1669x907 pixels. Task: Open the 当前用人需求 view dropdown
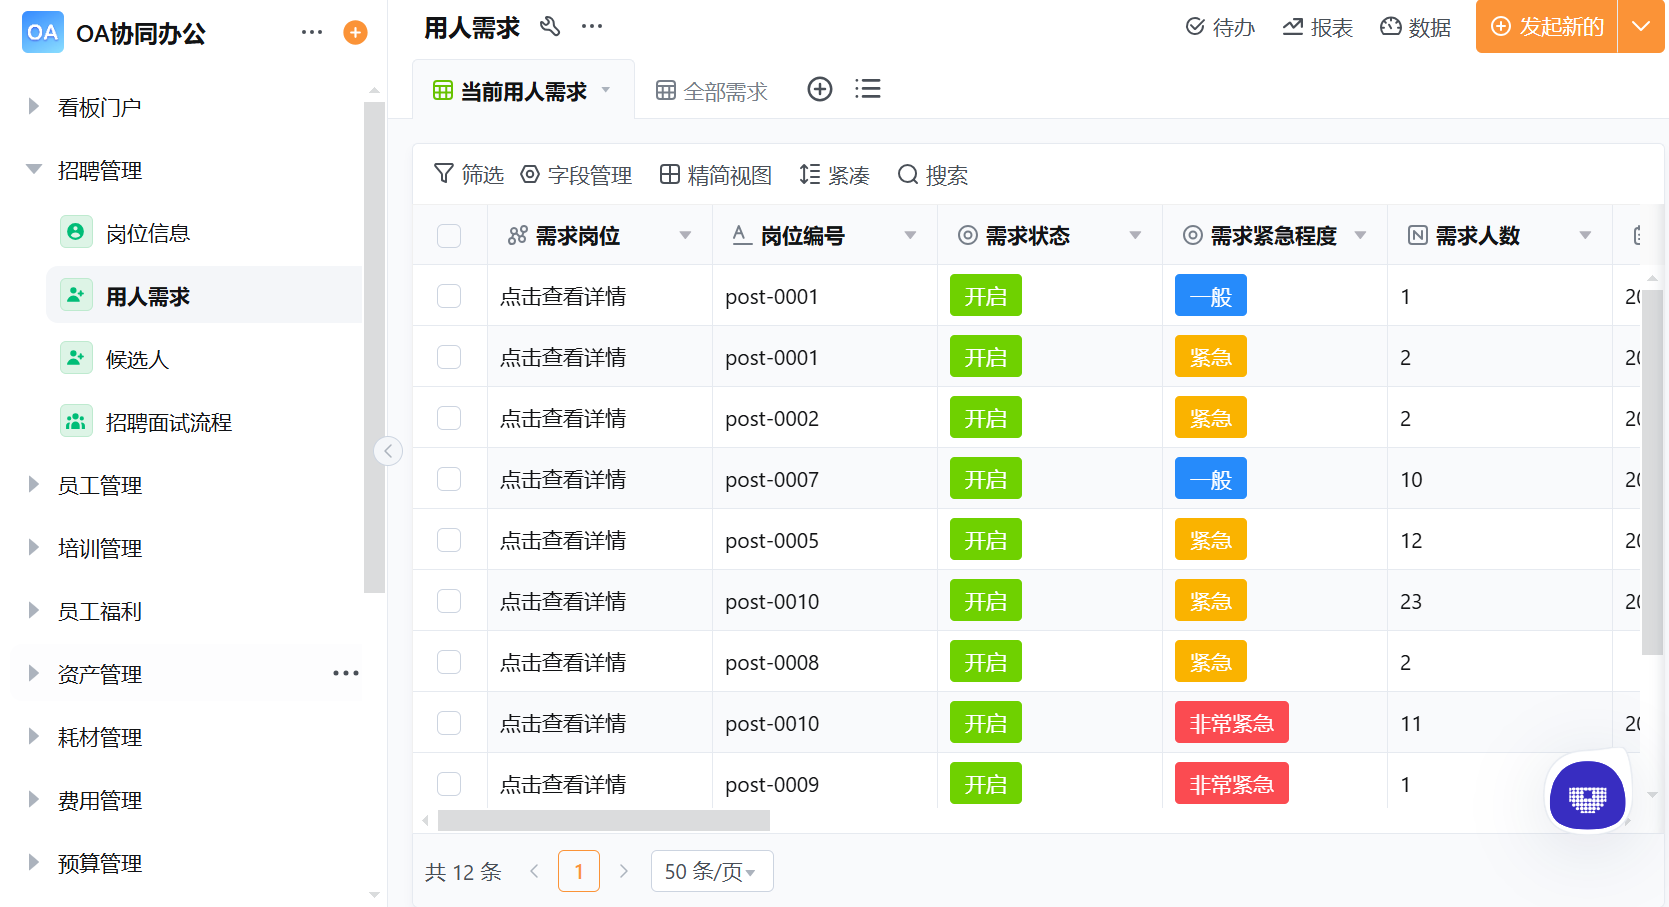point(605,89)
